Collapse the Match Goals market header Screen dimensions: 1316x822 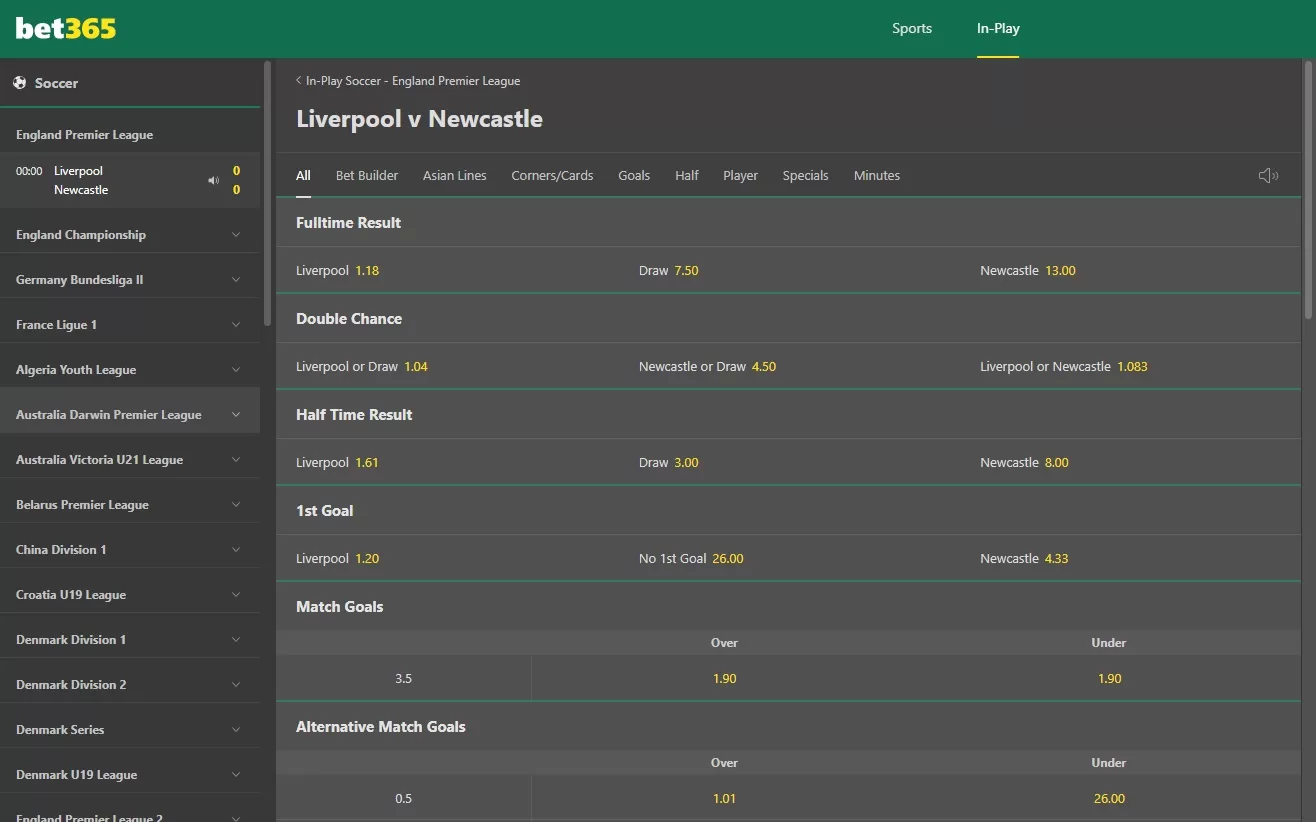789,607
